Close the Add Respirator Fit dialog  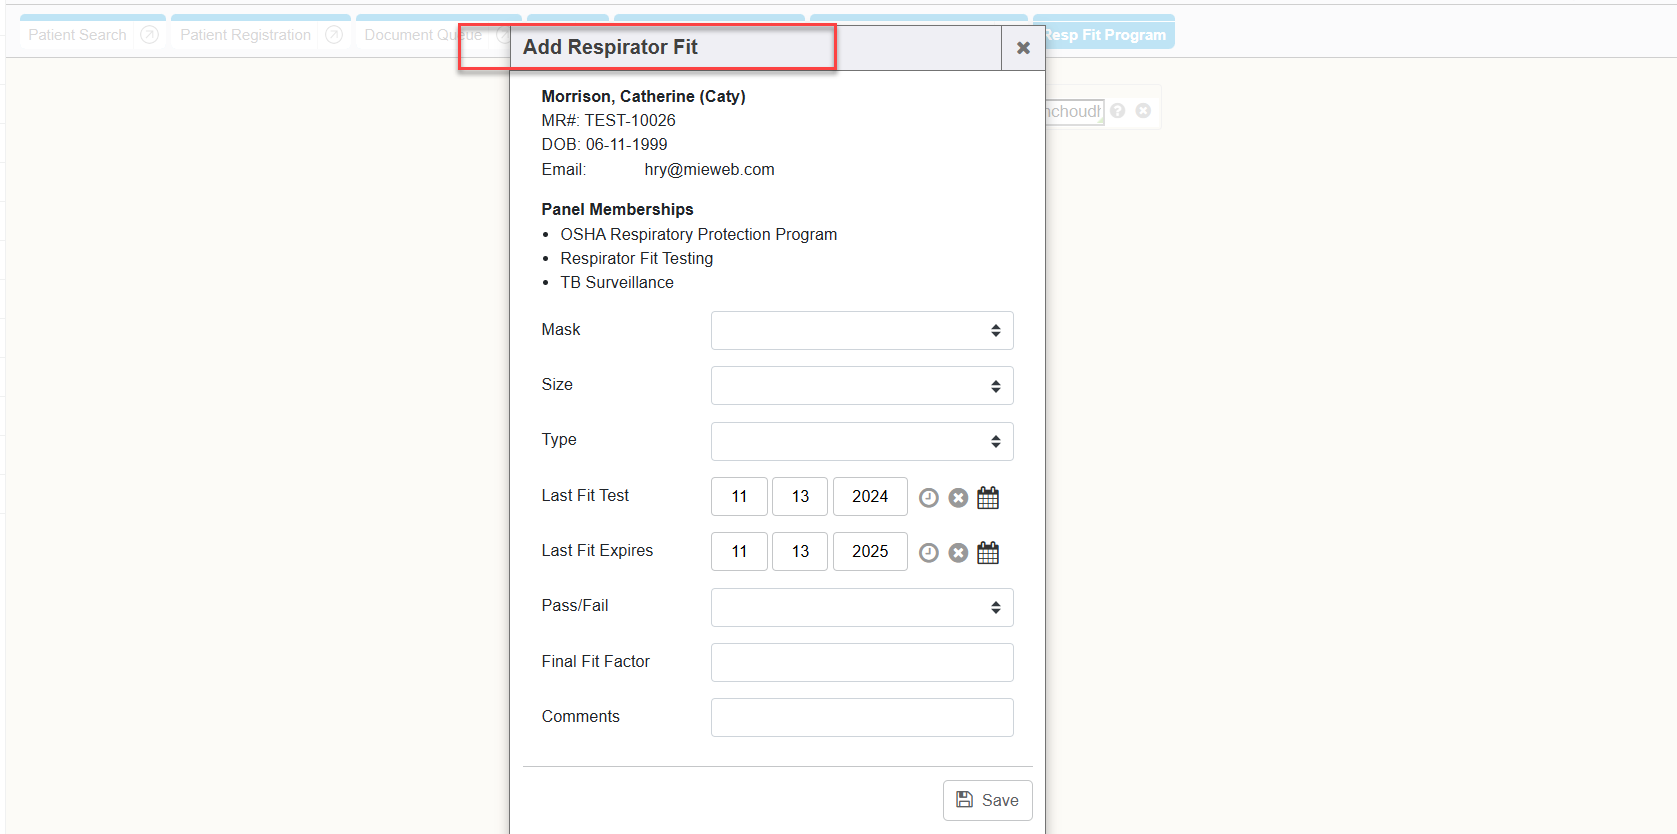click(1023, 48)
